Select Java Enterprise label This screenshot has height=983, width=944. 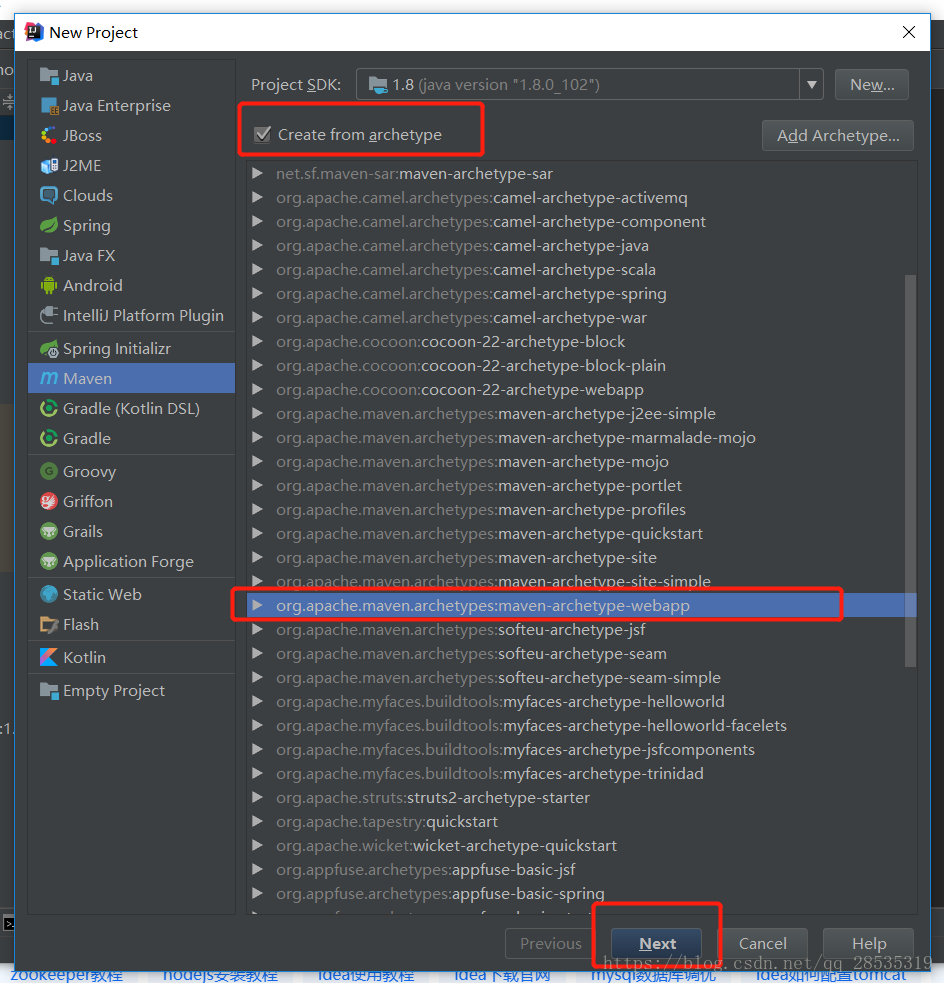pyautogui.click(x=117, y=106)
